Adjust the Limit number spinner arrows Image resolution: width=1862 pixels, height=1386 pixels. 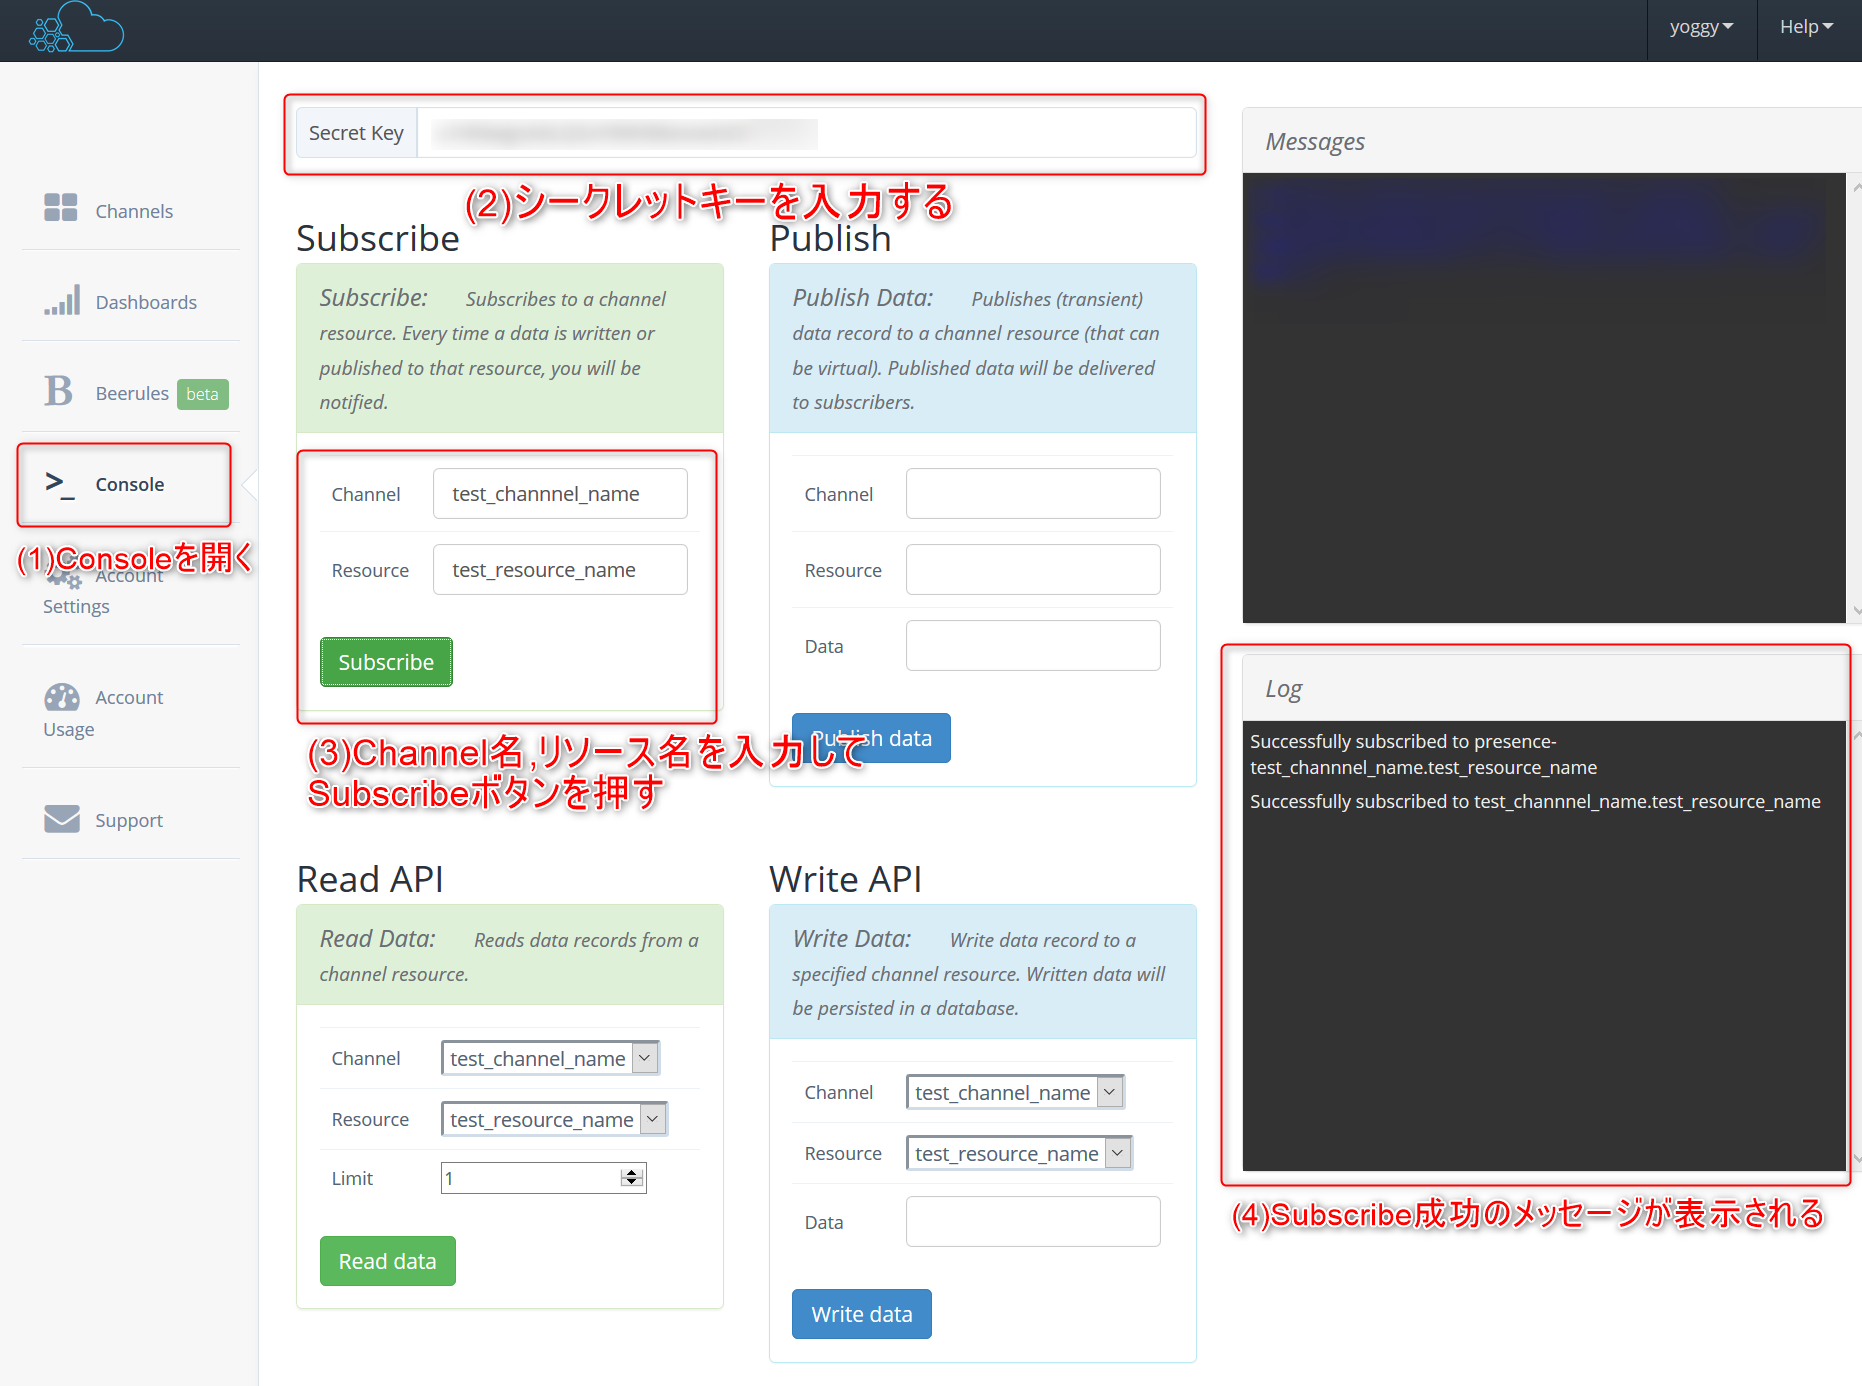631,1178
